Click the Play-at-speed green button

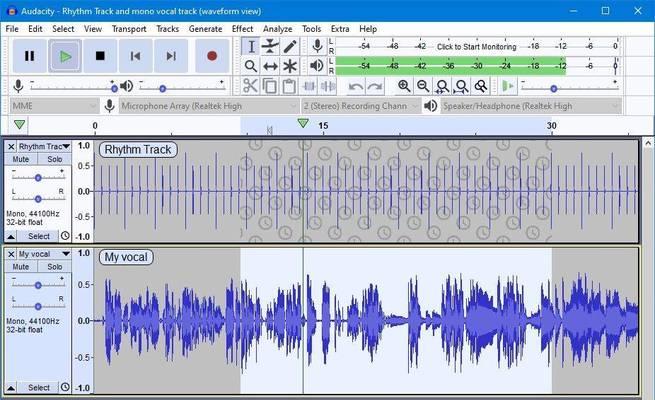508,86
